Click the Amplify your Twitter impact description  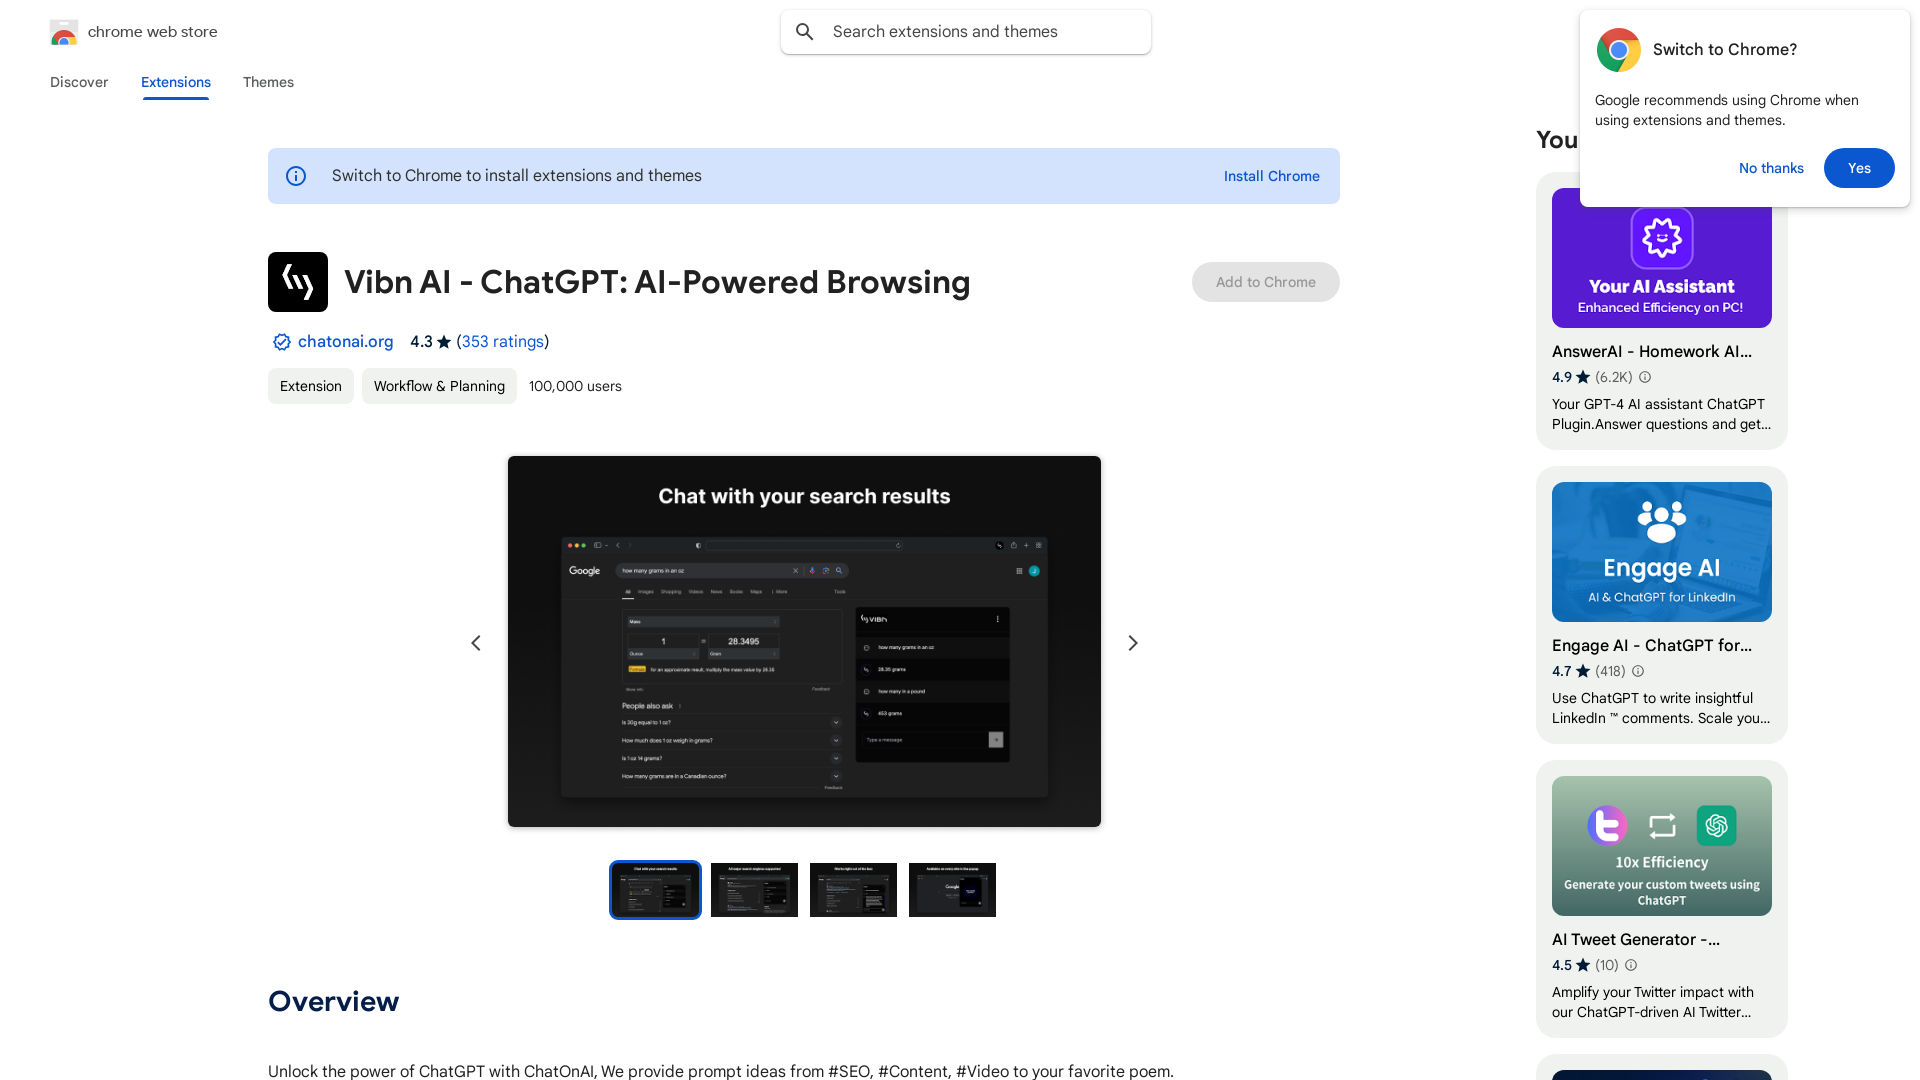1653,1002
